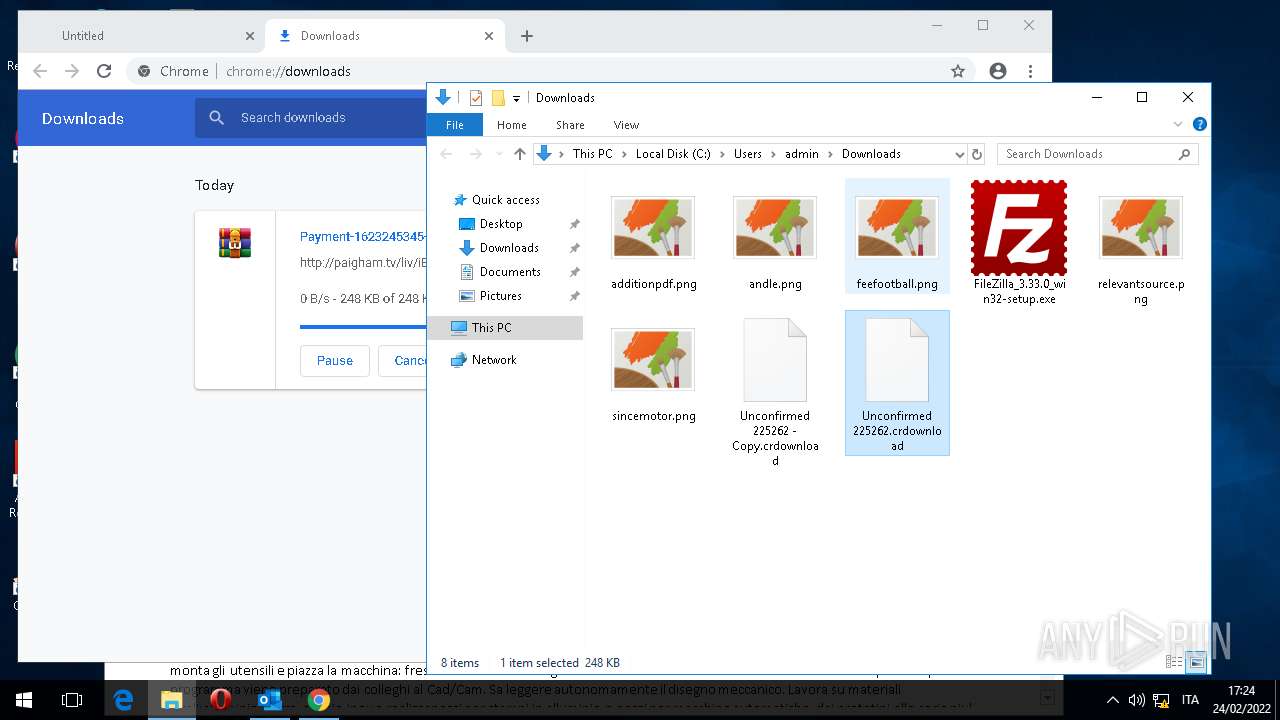Click 'admin' in the address breadcrumb
The image size is (1280, 720).
coord(802,154)
